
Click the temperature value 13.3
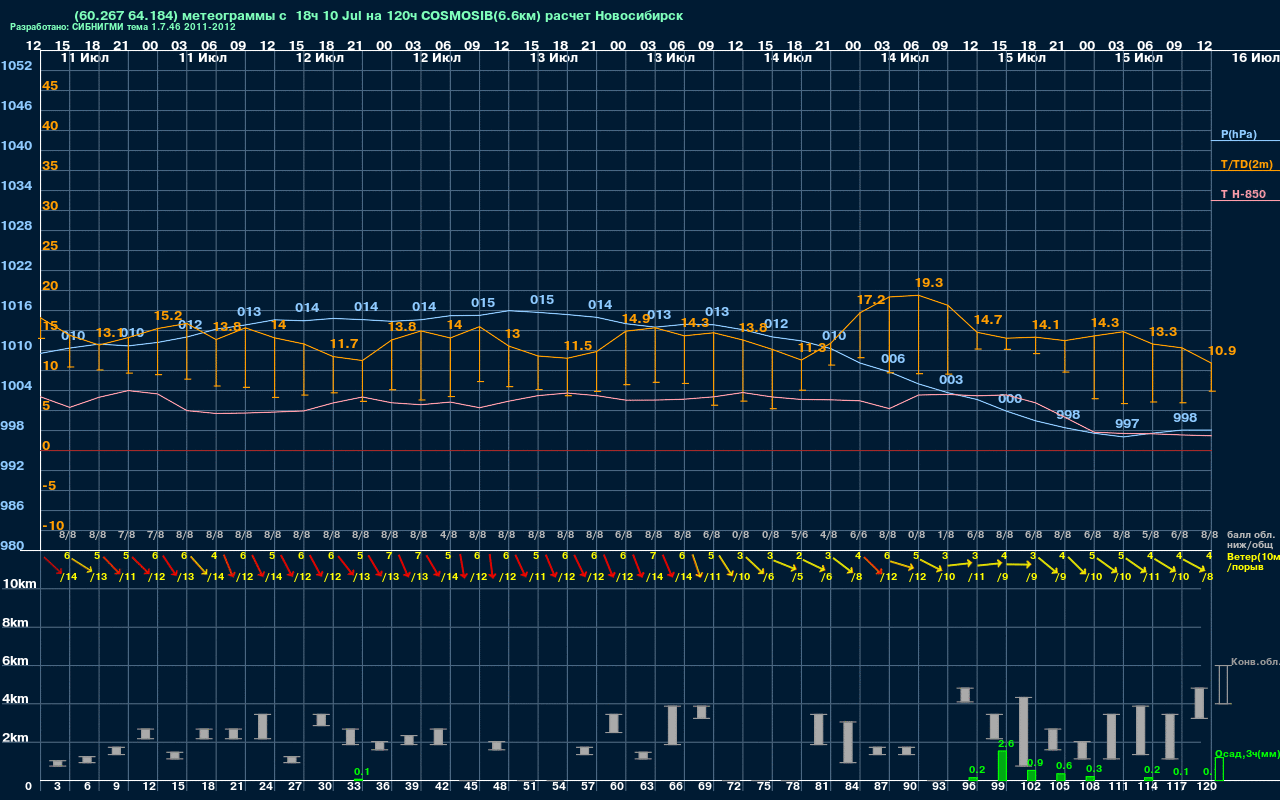(1163, 332)
